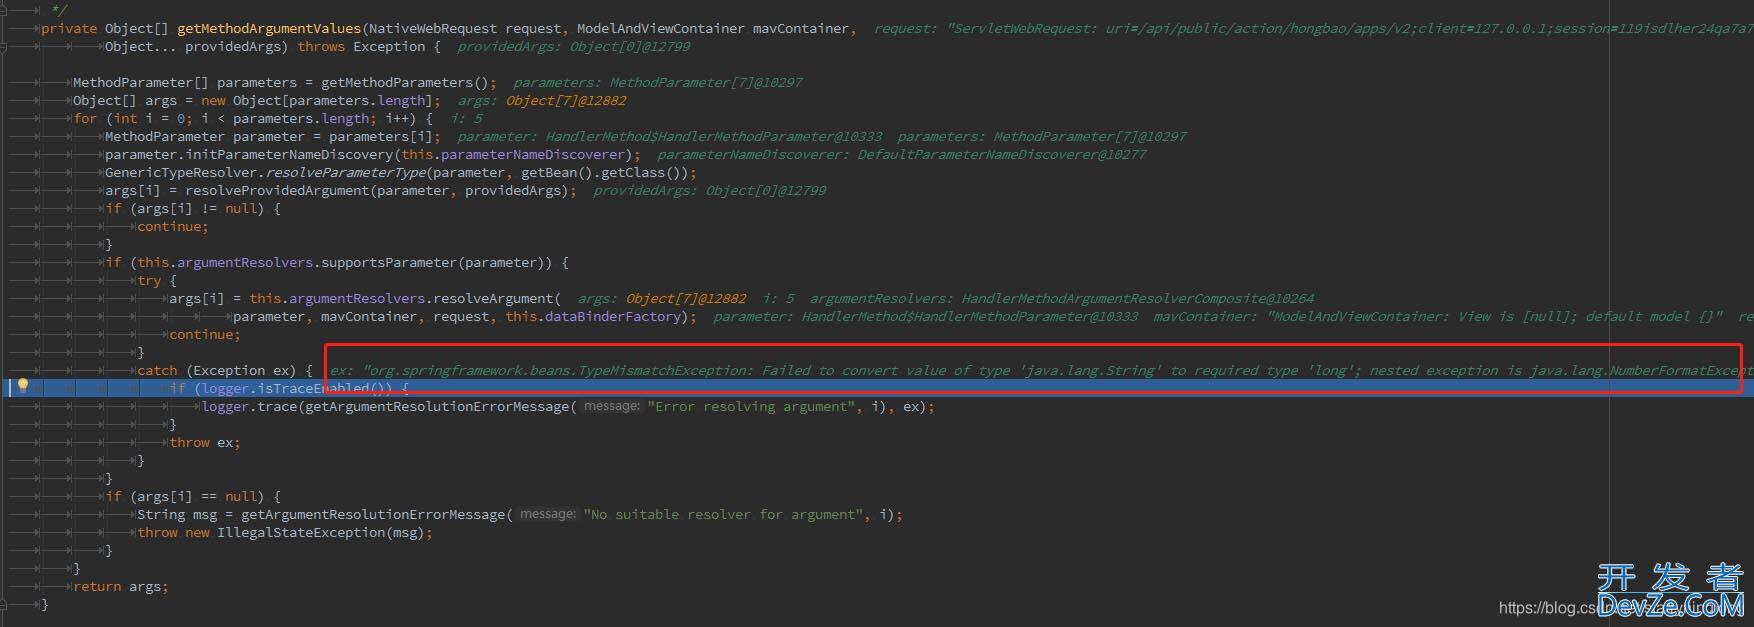The width and height of the screenshot is (1754, 627).
Task: Toggle fold marker beside the comment end '*/'
Action: coord(4,11)
